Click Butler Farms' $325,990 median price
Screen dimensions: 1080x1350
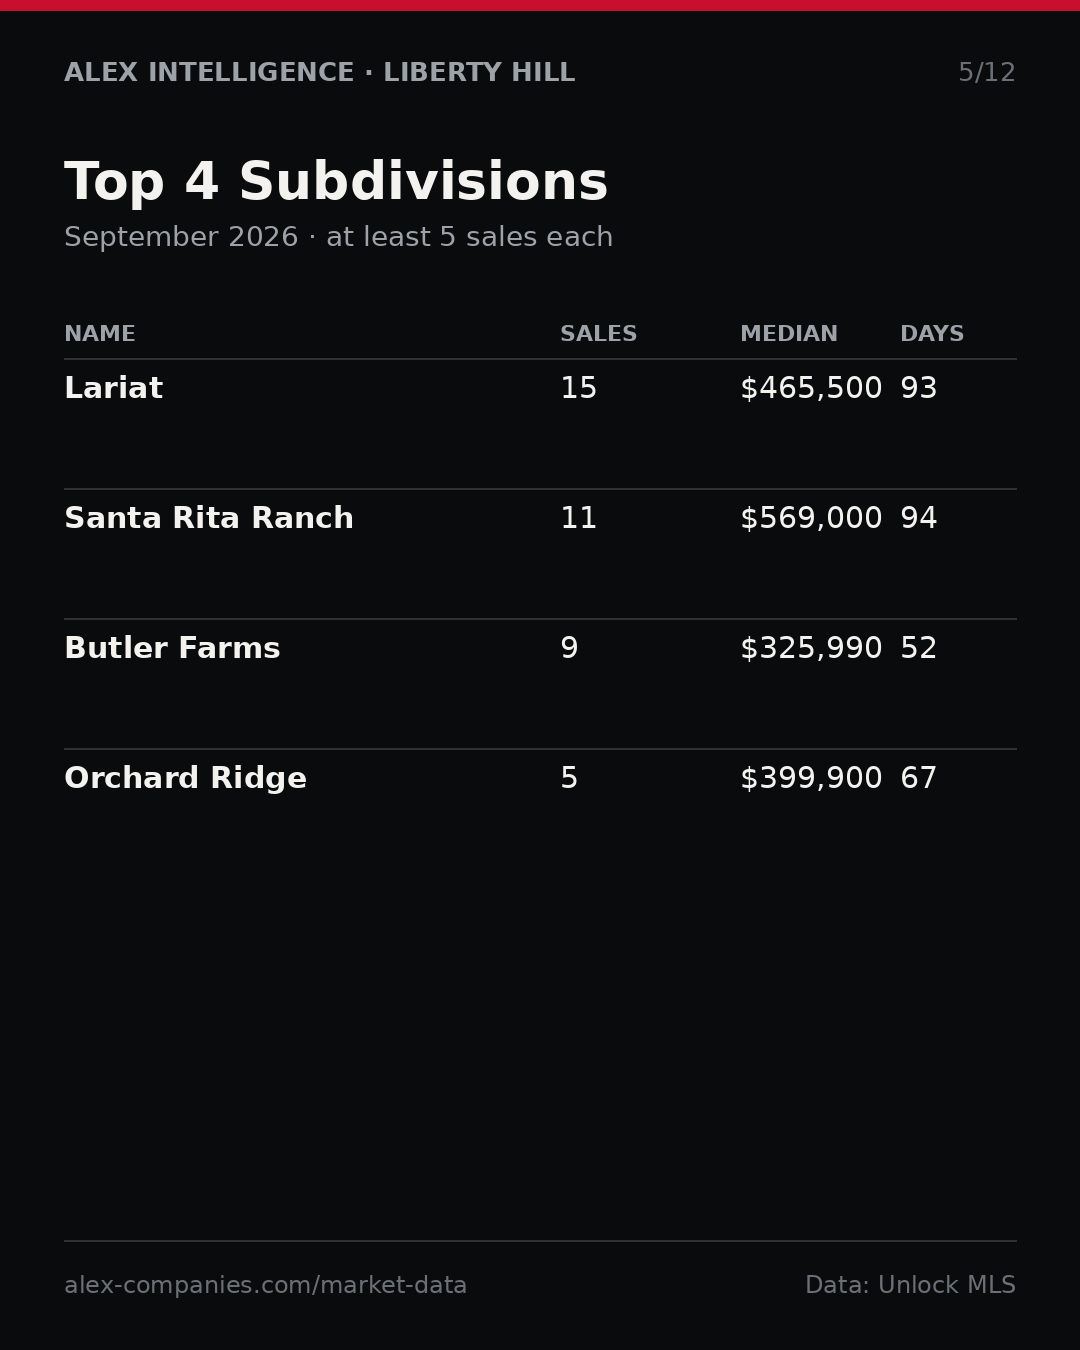[811, 649]
